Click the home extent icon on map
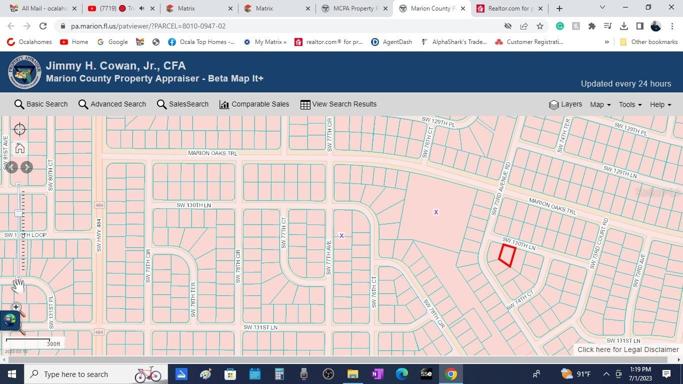The width and height of the screenshot is (683, 384). (20, 148)
